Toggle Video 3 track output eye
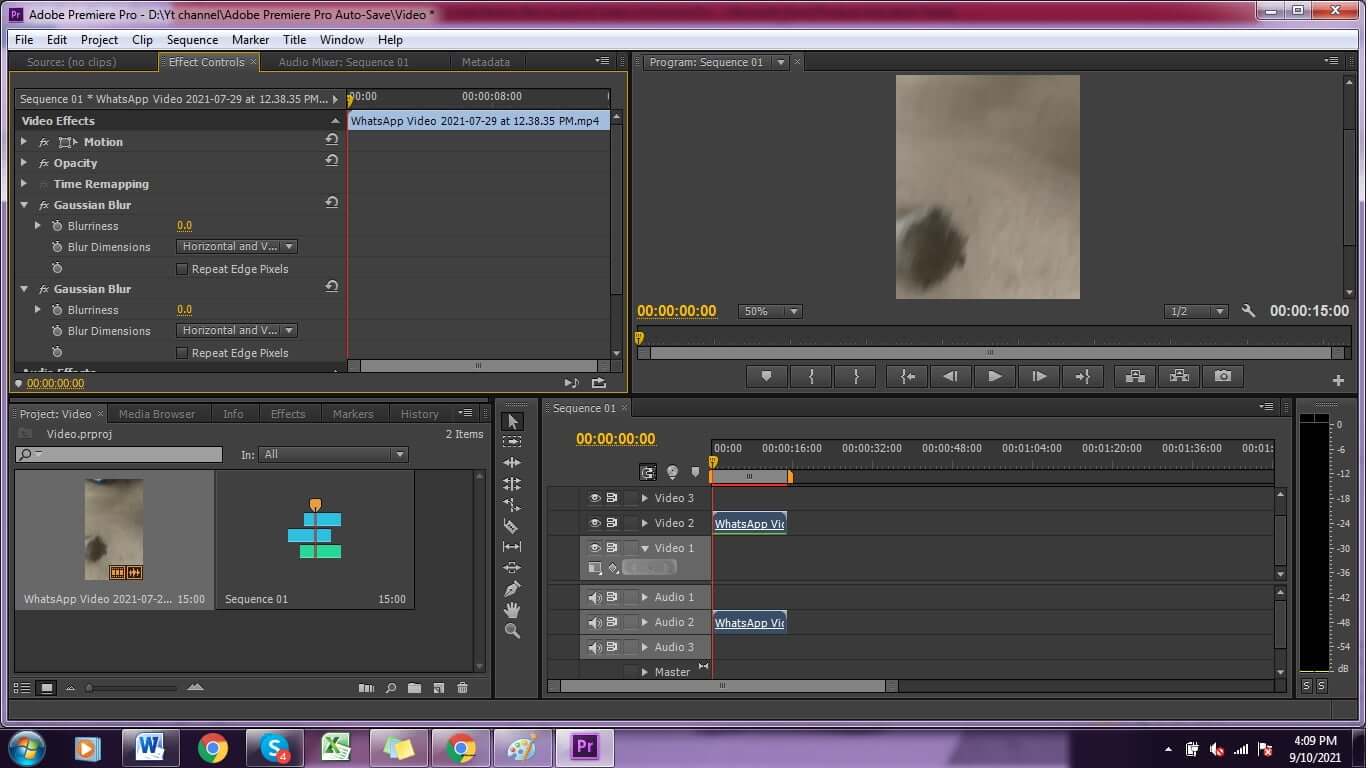 (594, 497)
